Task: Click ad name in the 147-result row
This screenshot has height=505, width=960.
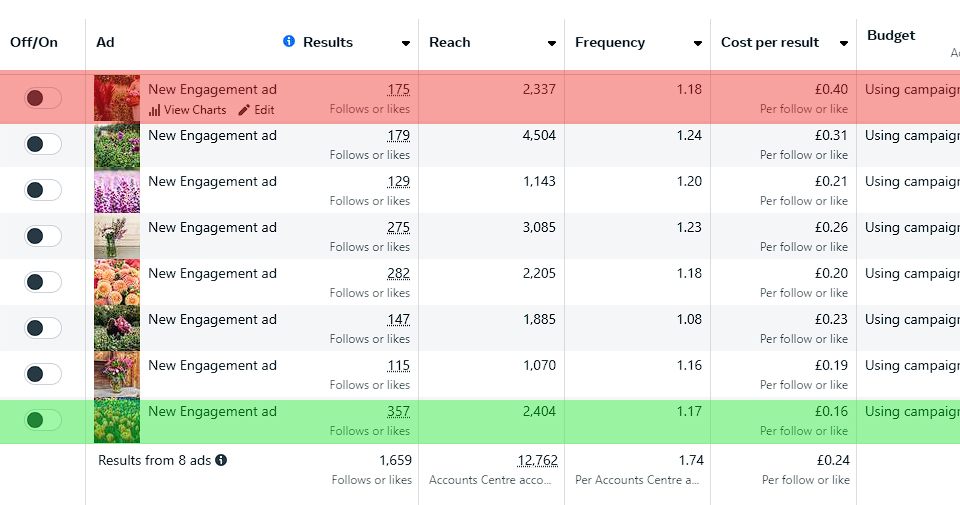Action: pos(212,320)
